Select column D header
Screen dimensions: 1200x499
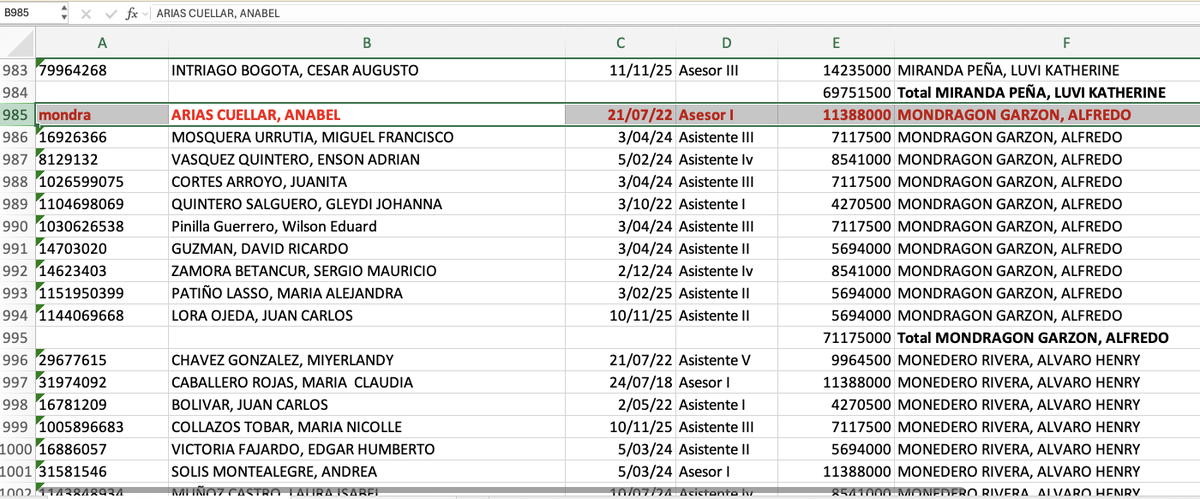726,43
